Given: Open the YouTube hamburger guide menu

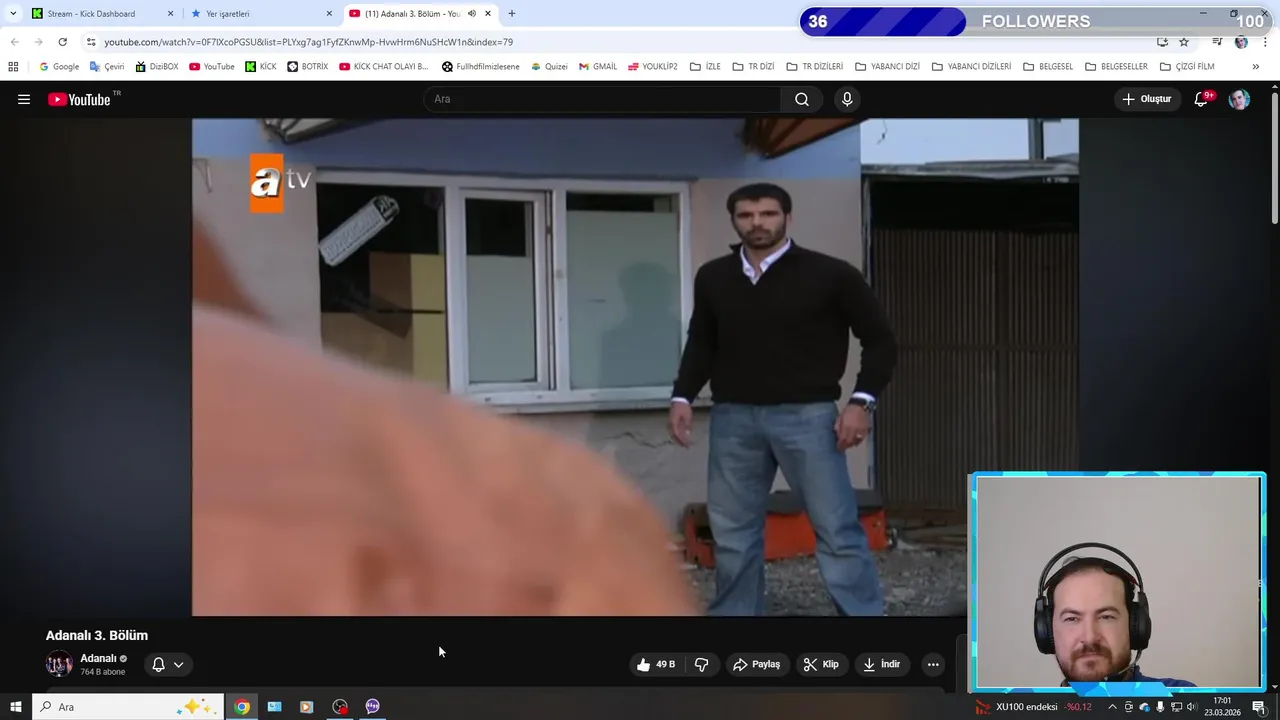Looking at the screenshot, I should pyautogui.click(x=24, y=99).
